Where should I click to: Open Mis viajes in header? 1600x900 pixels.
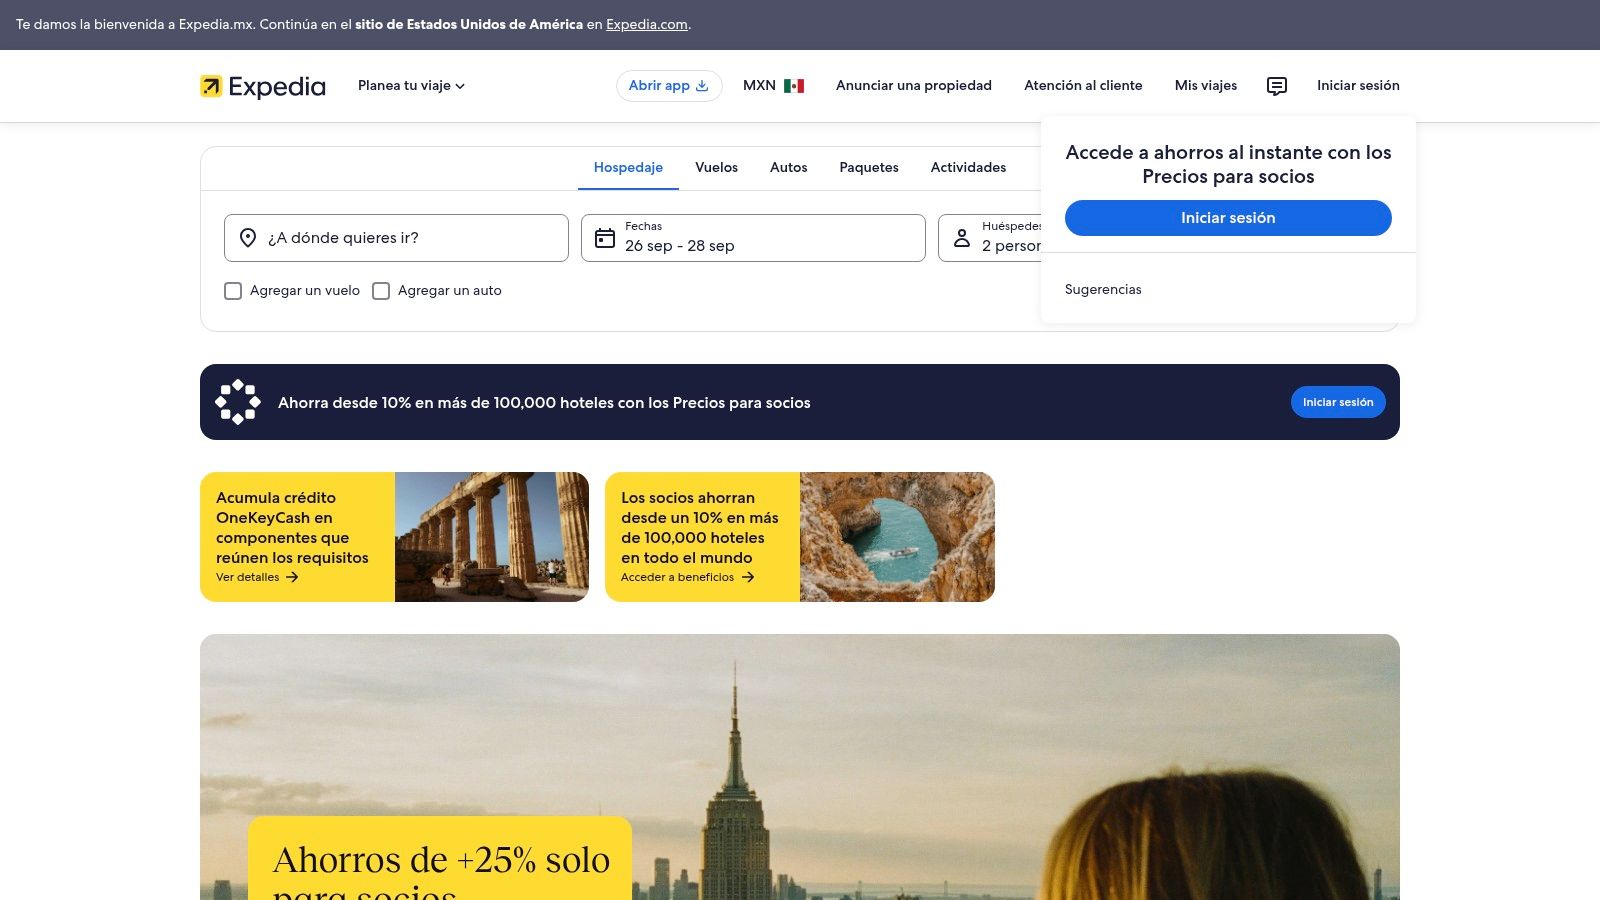click(1205, 86)
